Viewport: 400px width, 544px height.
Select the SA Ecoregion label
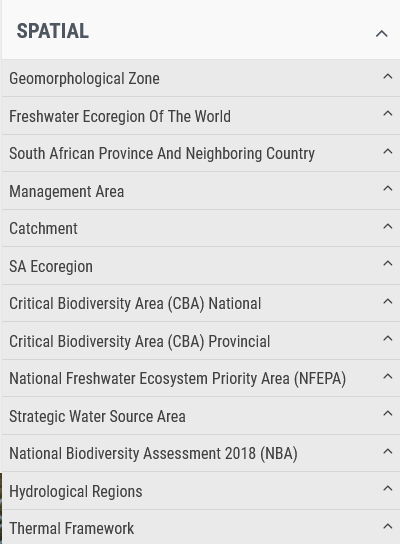[51, 266]
